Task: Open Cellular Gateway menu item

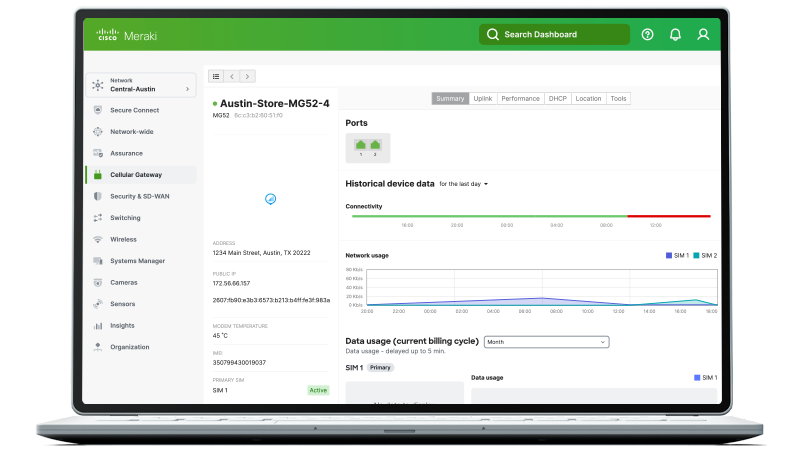Action: click(141, 174)
